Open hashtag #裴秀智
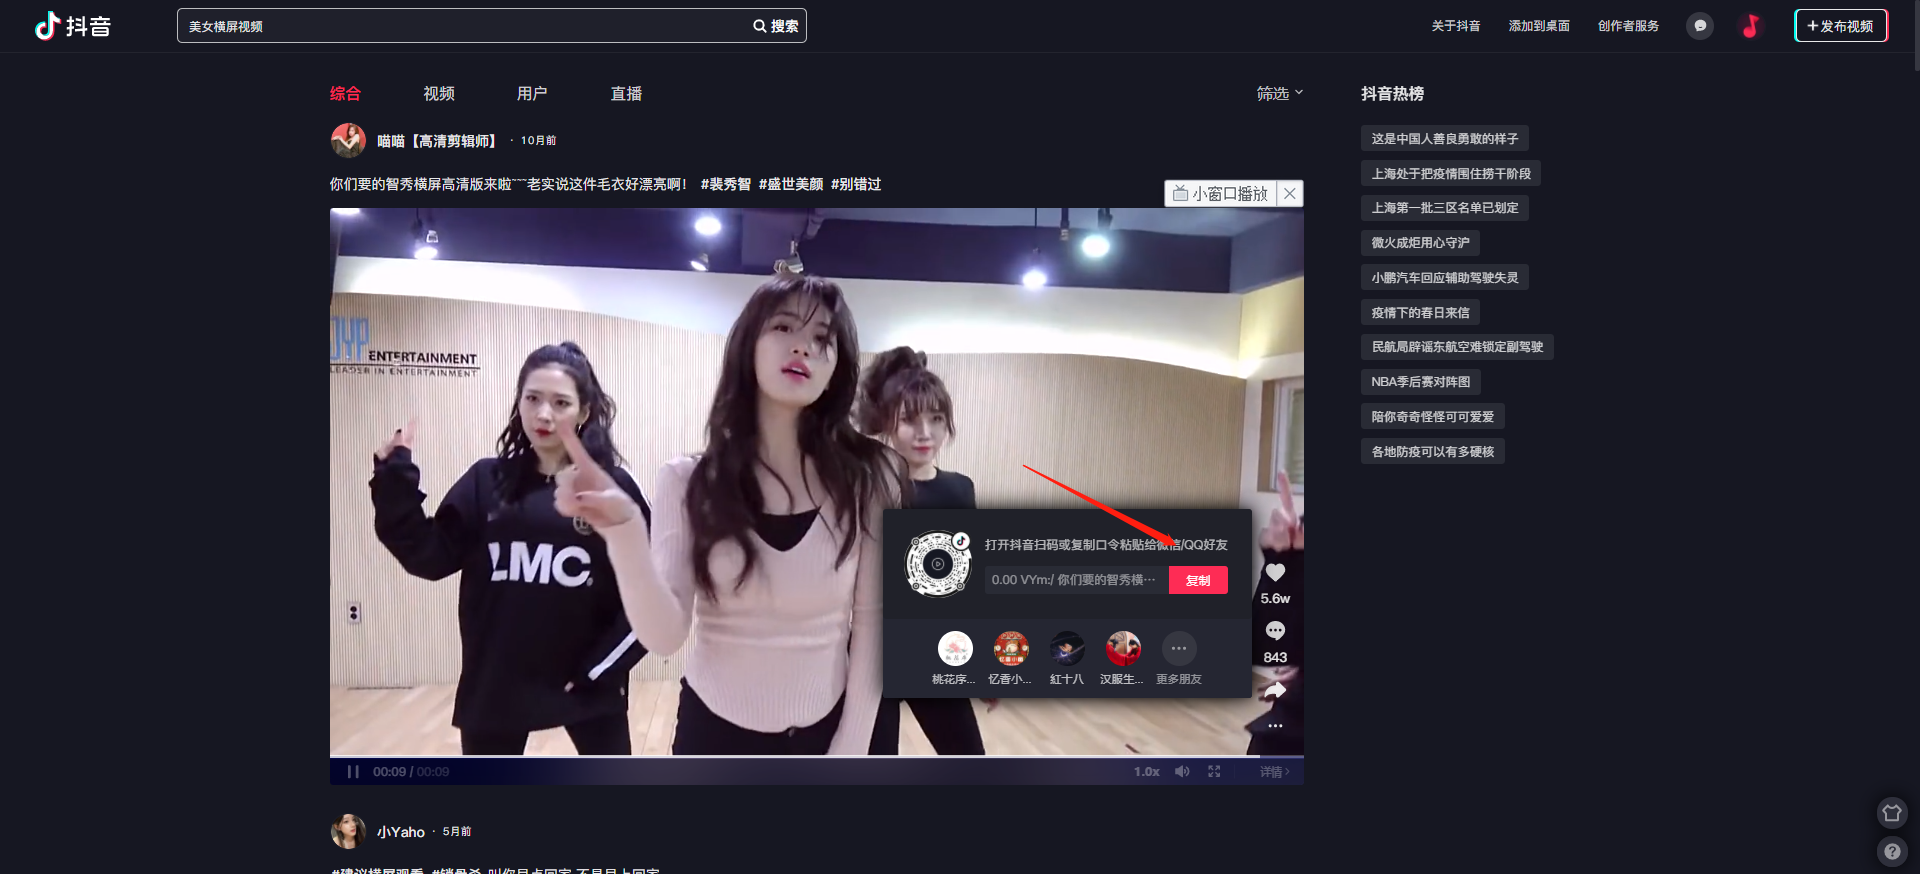The width and height of the screenshot is (1920, 874). click(726, 184)
